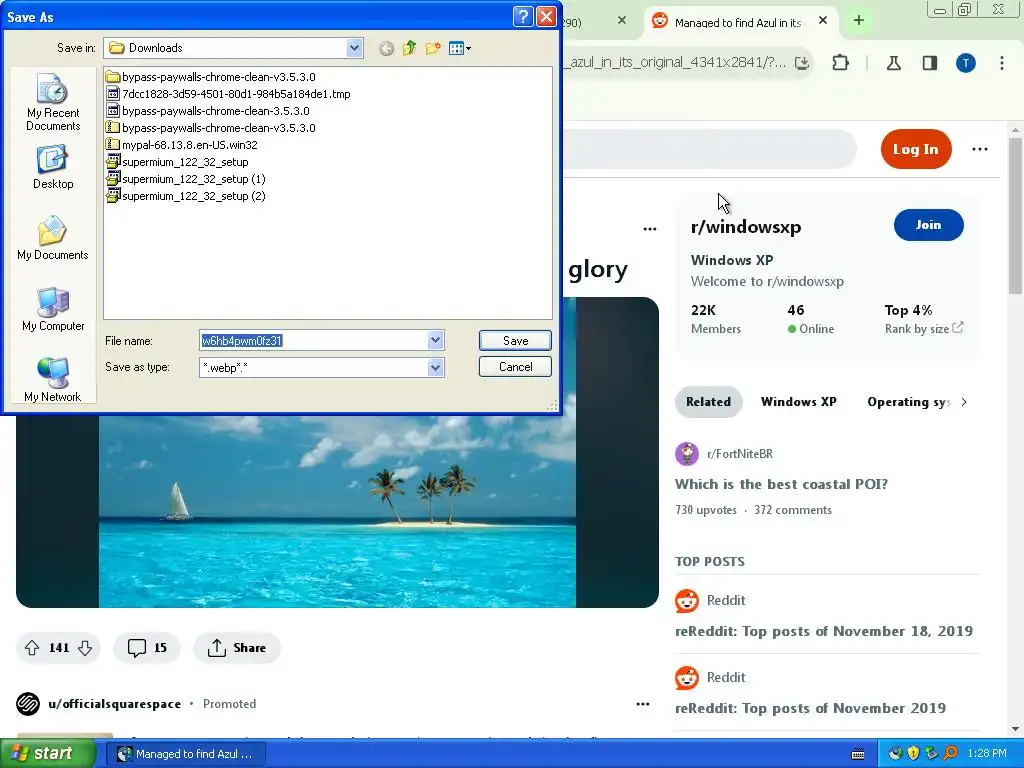Open the View menu icon in Save As
Screen dimensions: 1024x768
pos(460,48)
